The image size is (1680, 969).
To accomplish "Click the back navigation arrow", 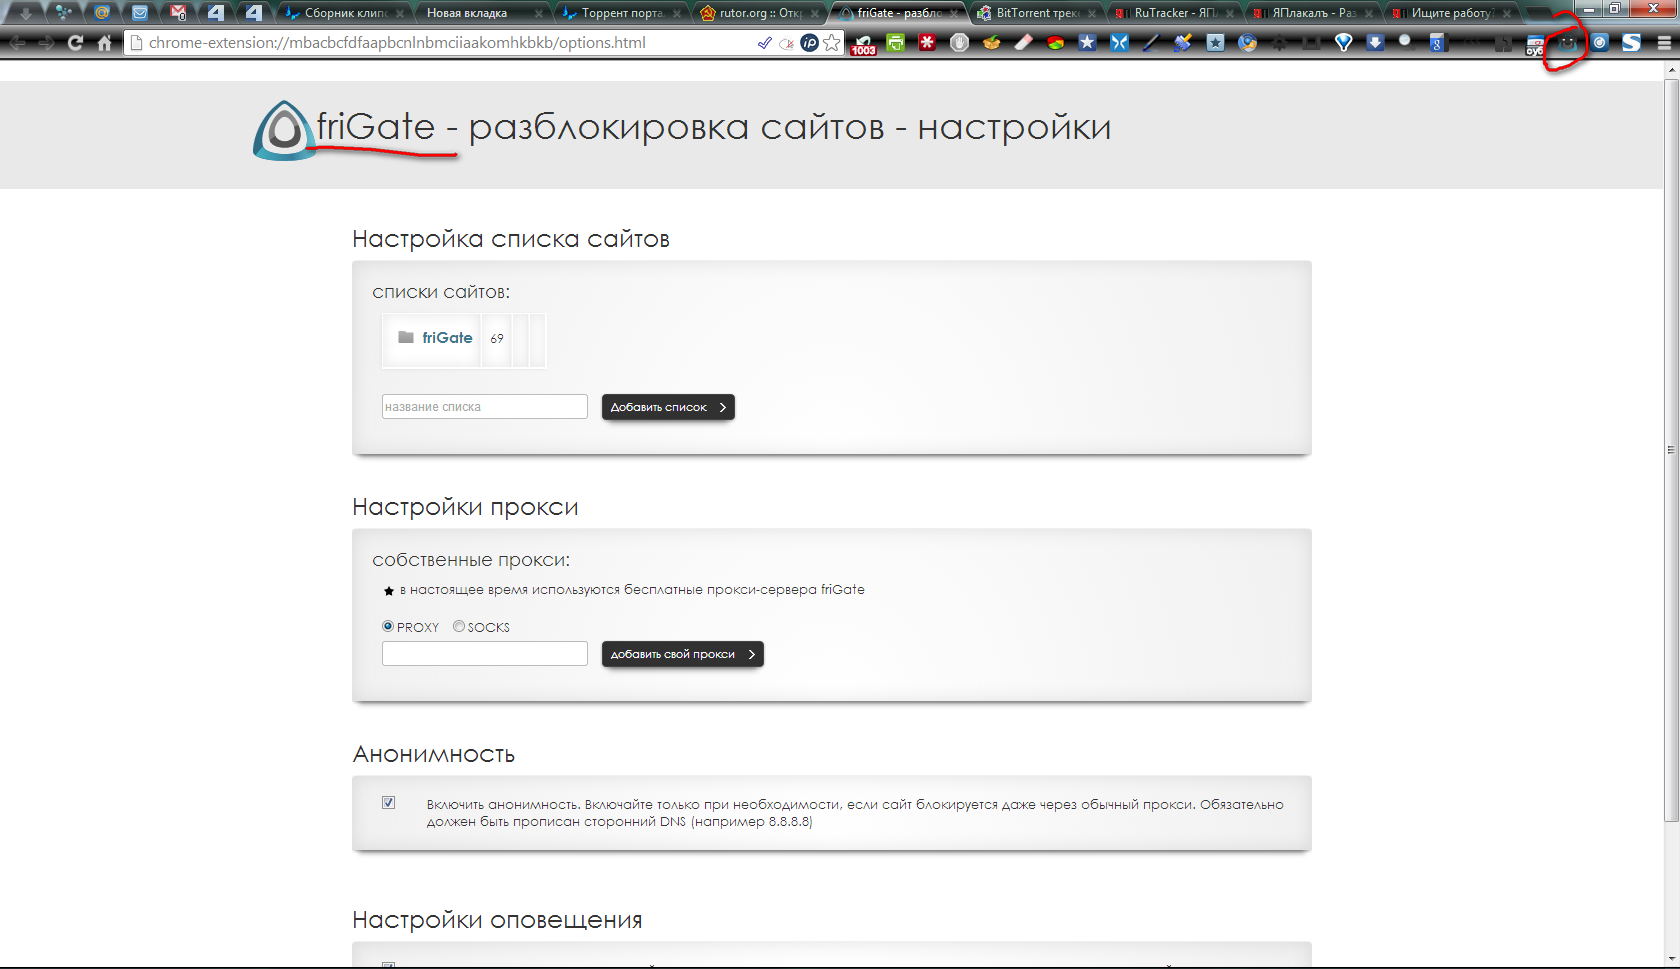I will [x=17, y=43].
